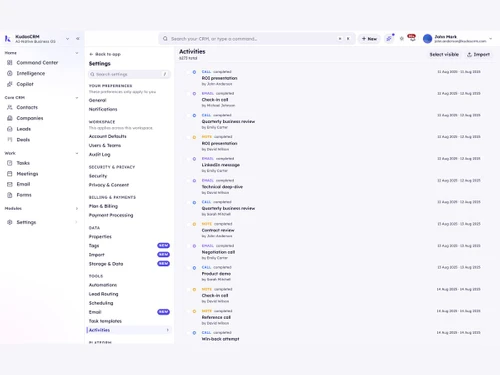Viewport: 500px width, 375px height.
Task: Collapse the left sidebar with double-arrow icon
Action: [x=78, y=39]
